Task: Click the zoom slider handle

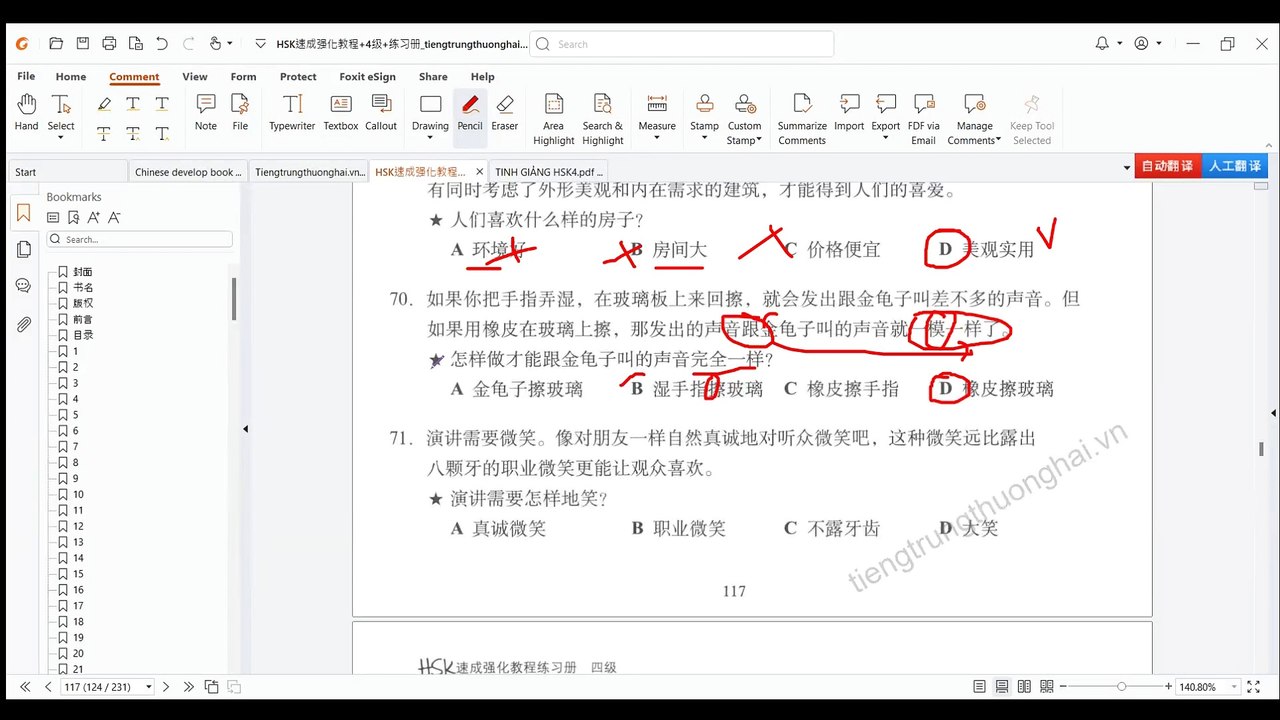Action: (1121, 687)
